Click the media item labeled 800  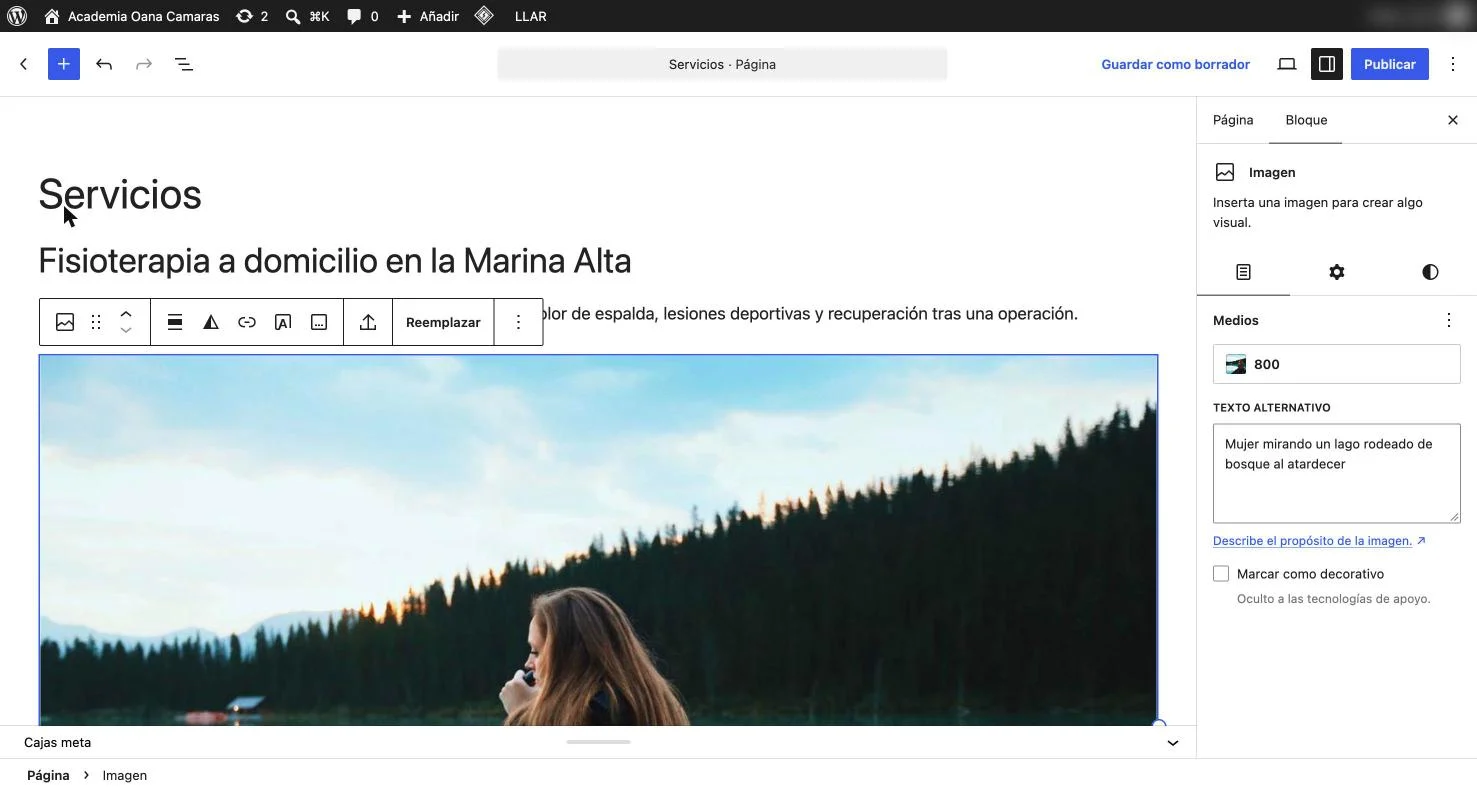(1337, 364)
